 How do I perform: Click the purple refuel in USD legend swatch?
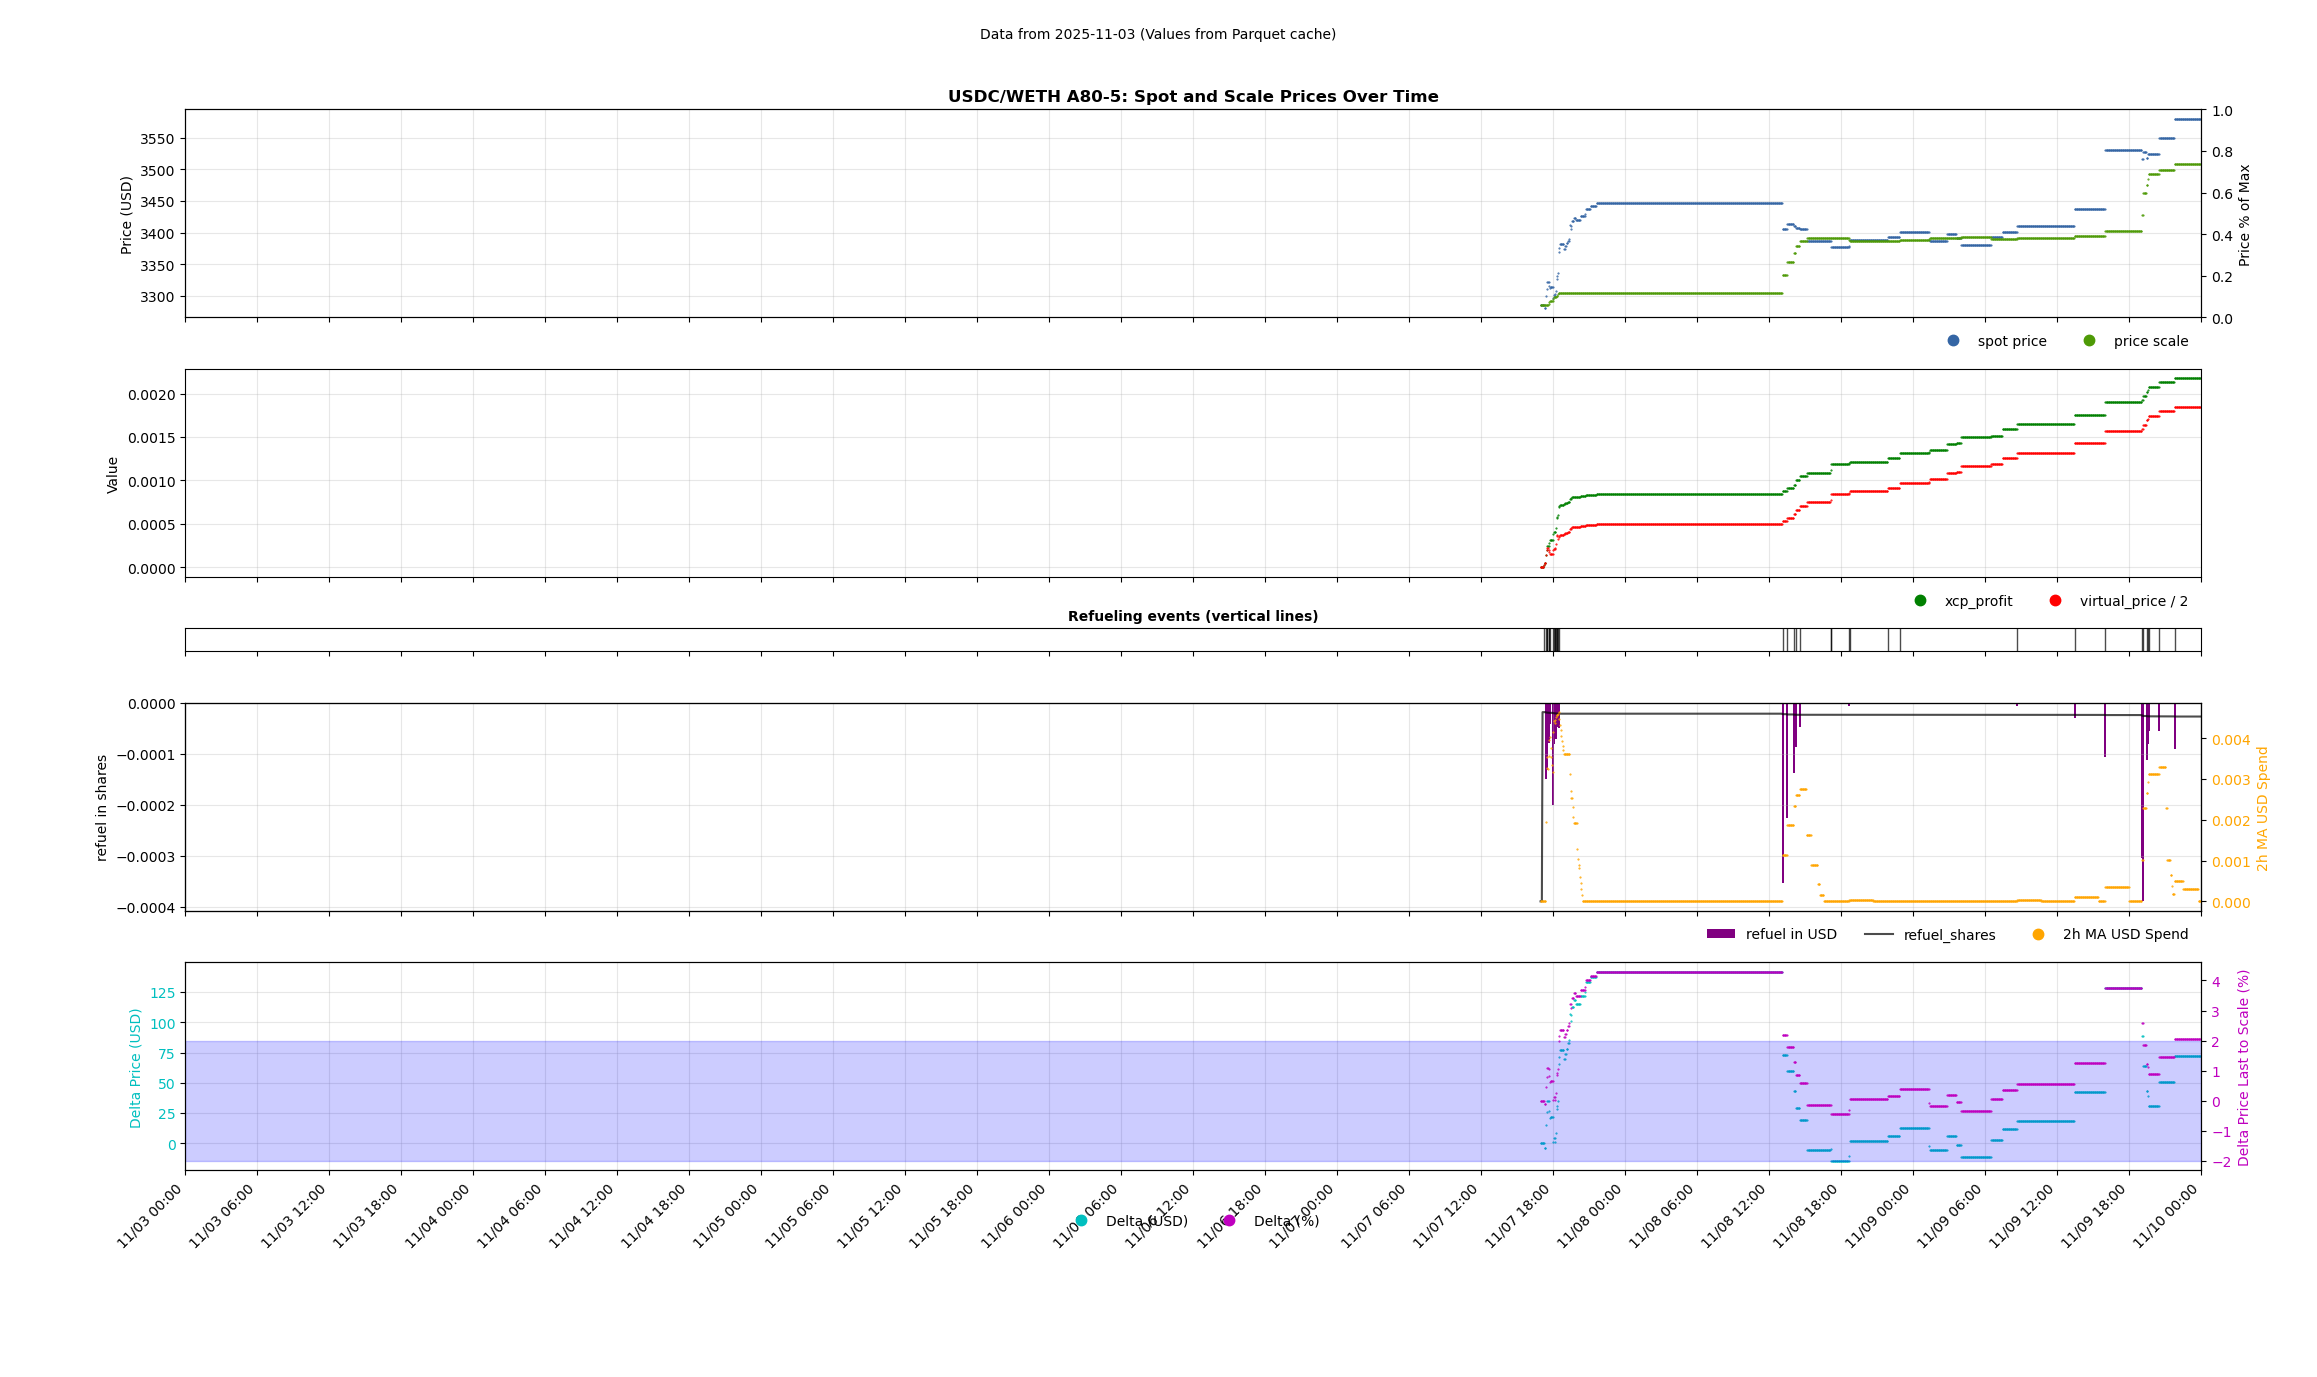tap(1721, 934)
